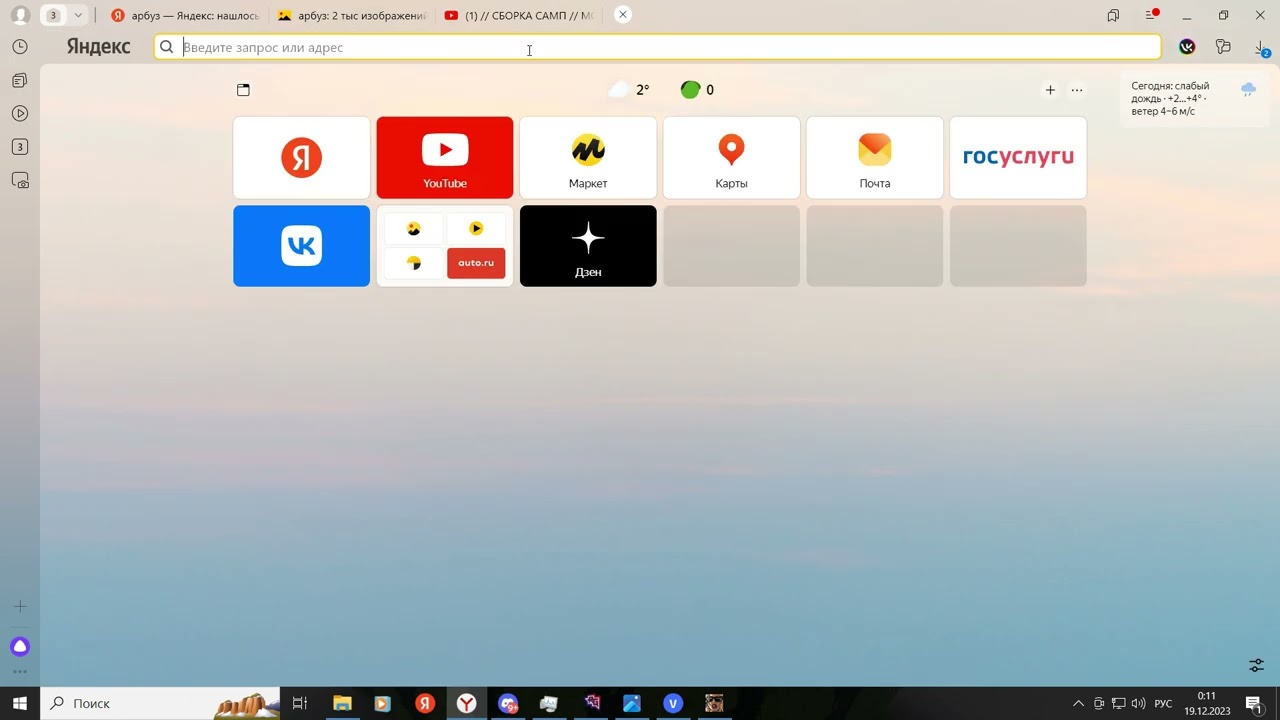Open the volume control in system tray
The width and height of the screenshot is (1280, 720).
tap(1138, 703)
